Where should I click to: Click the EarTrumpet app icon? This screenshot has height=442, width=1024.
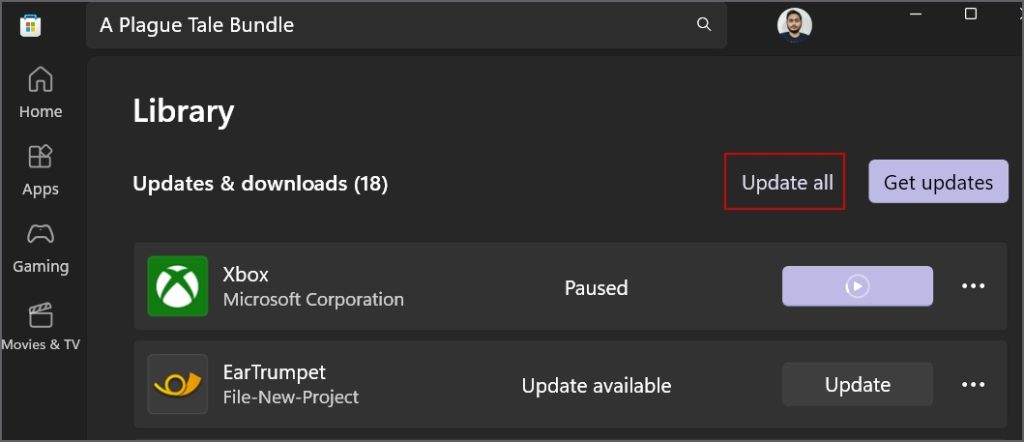(178, 384)
